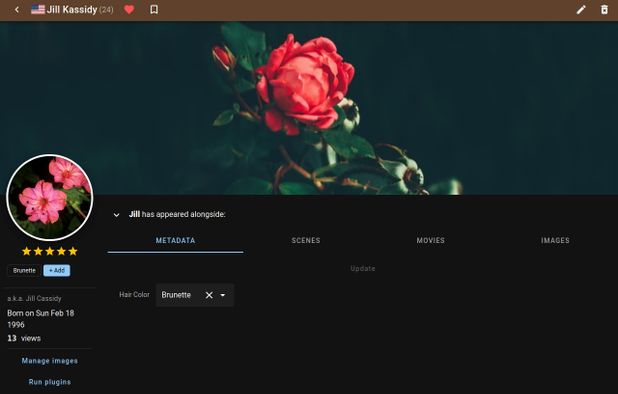Add a label with the + Add button
Screen dimensions: 618x394
57,271
